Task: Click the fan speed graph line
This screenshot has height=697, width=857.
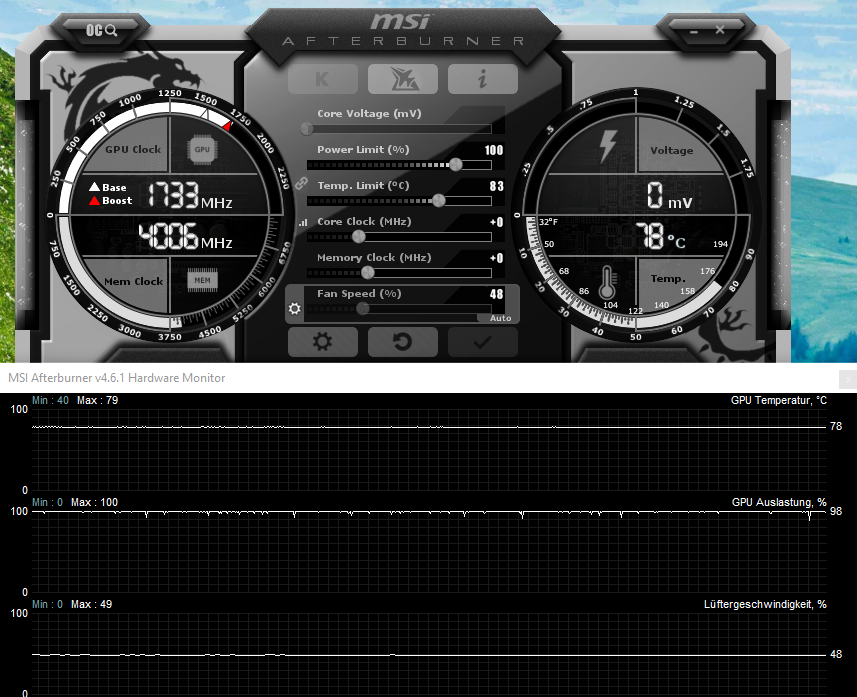Action: click(x=429, y=655)
